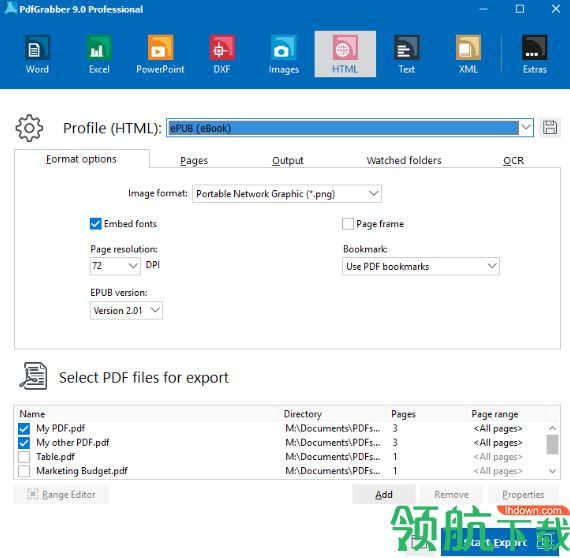Image resolution: width=570 pixels, height=558 pixels.
Task: Enable the Page frame checkbox
Action: click(x=348, y=224)
